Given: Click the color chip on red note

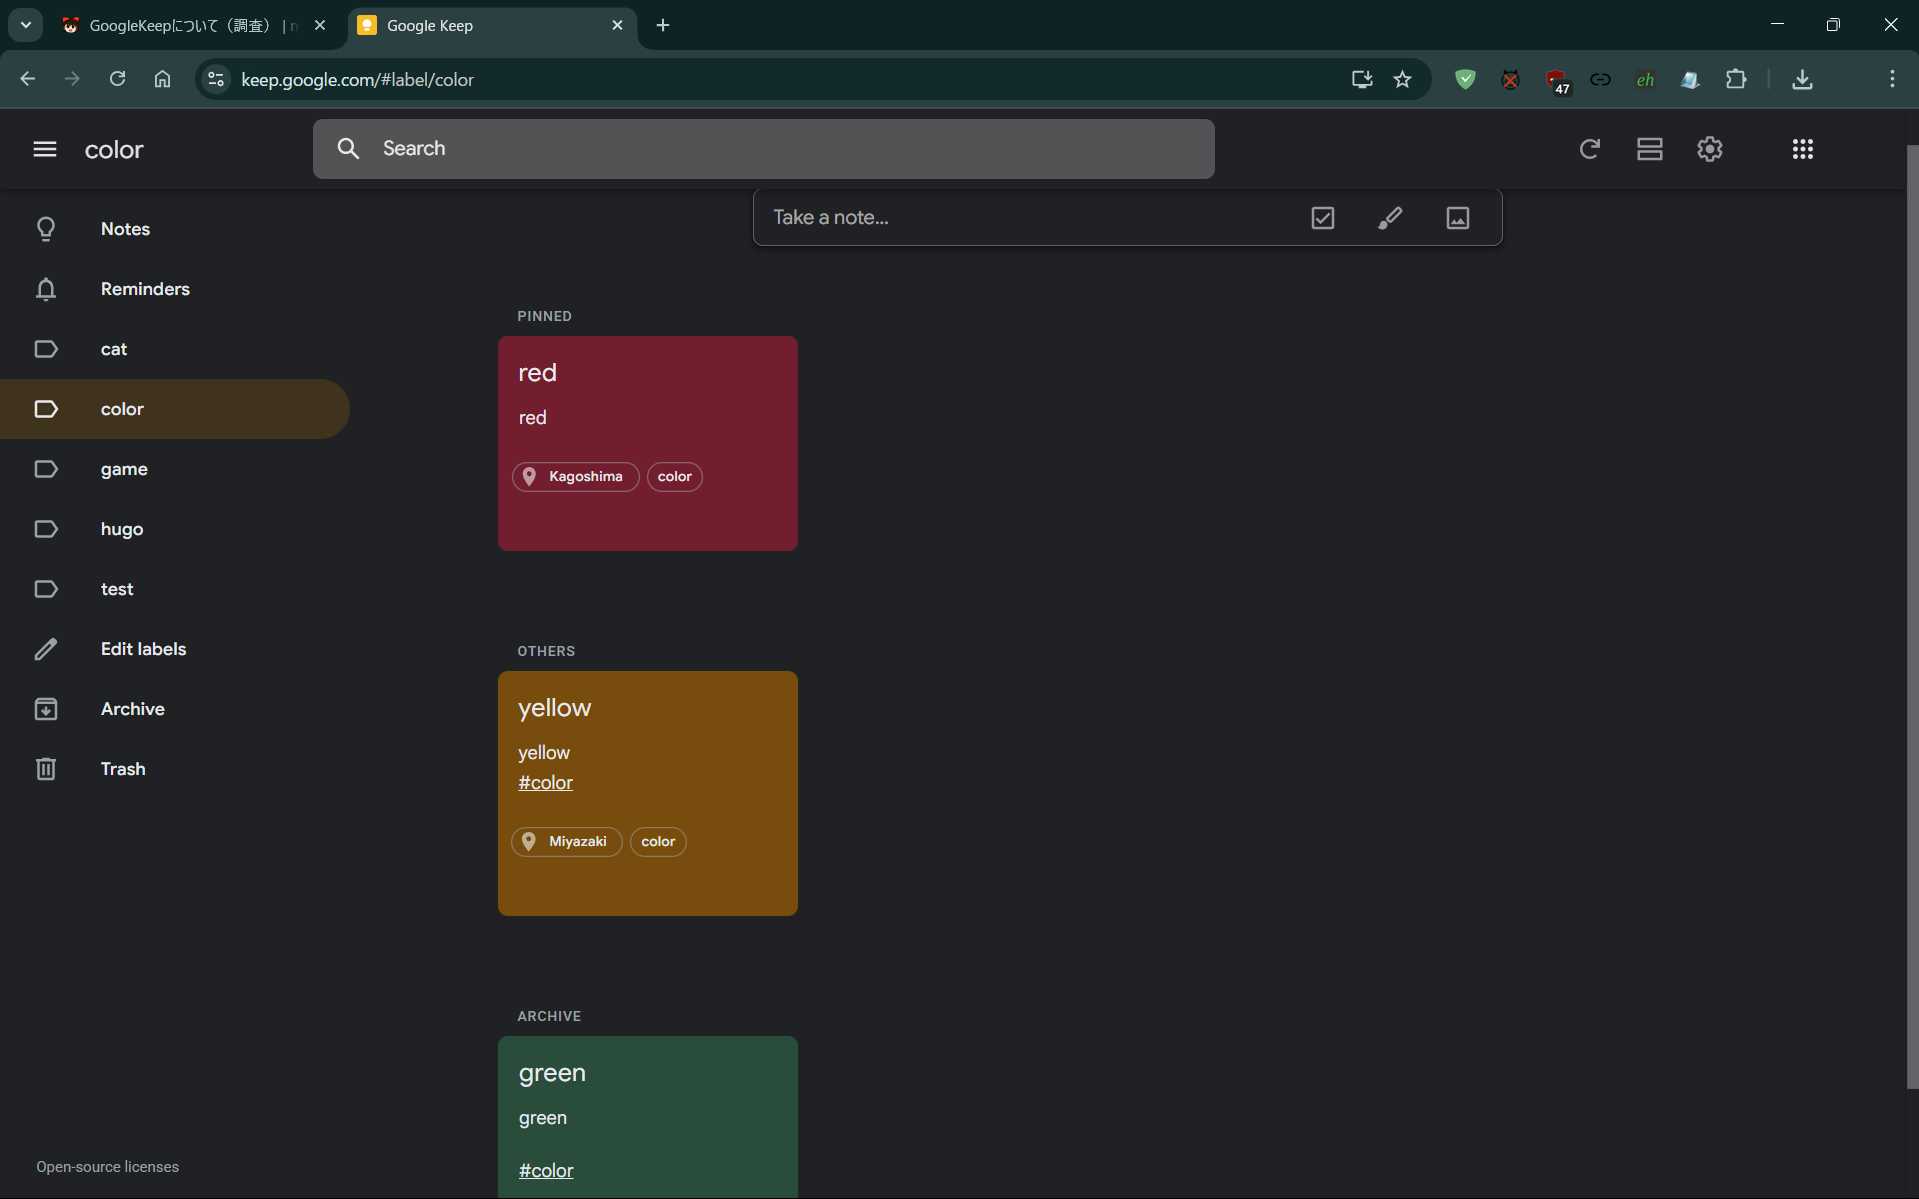Looking at the screenshot, I should tap(674, 477).
